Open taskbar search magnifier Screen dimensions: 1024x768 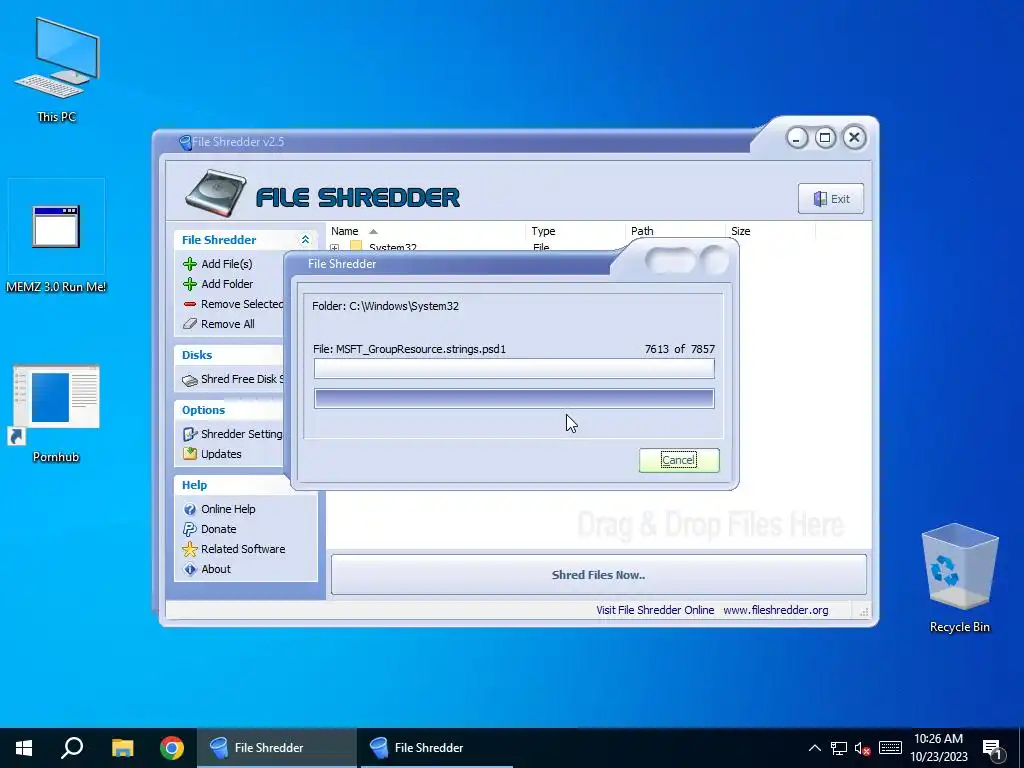point(72,748)
